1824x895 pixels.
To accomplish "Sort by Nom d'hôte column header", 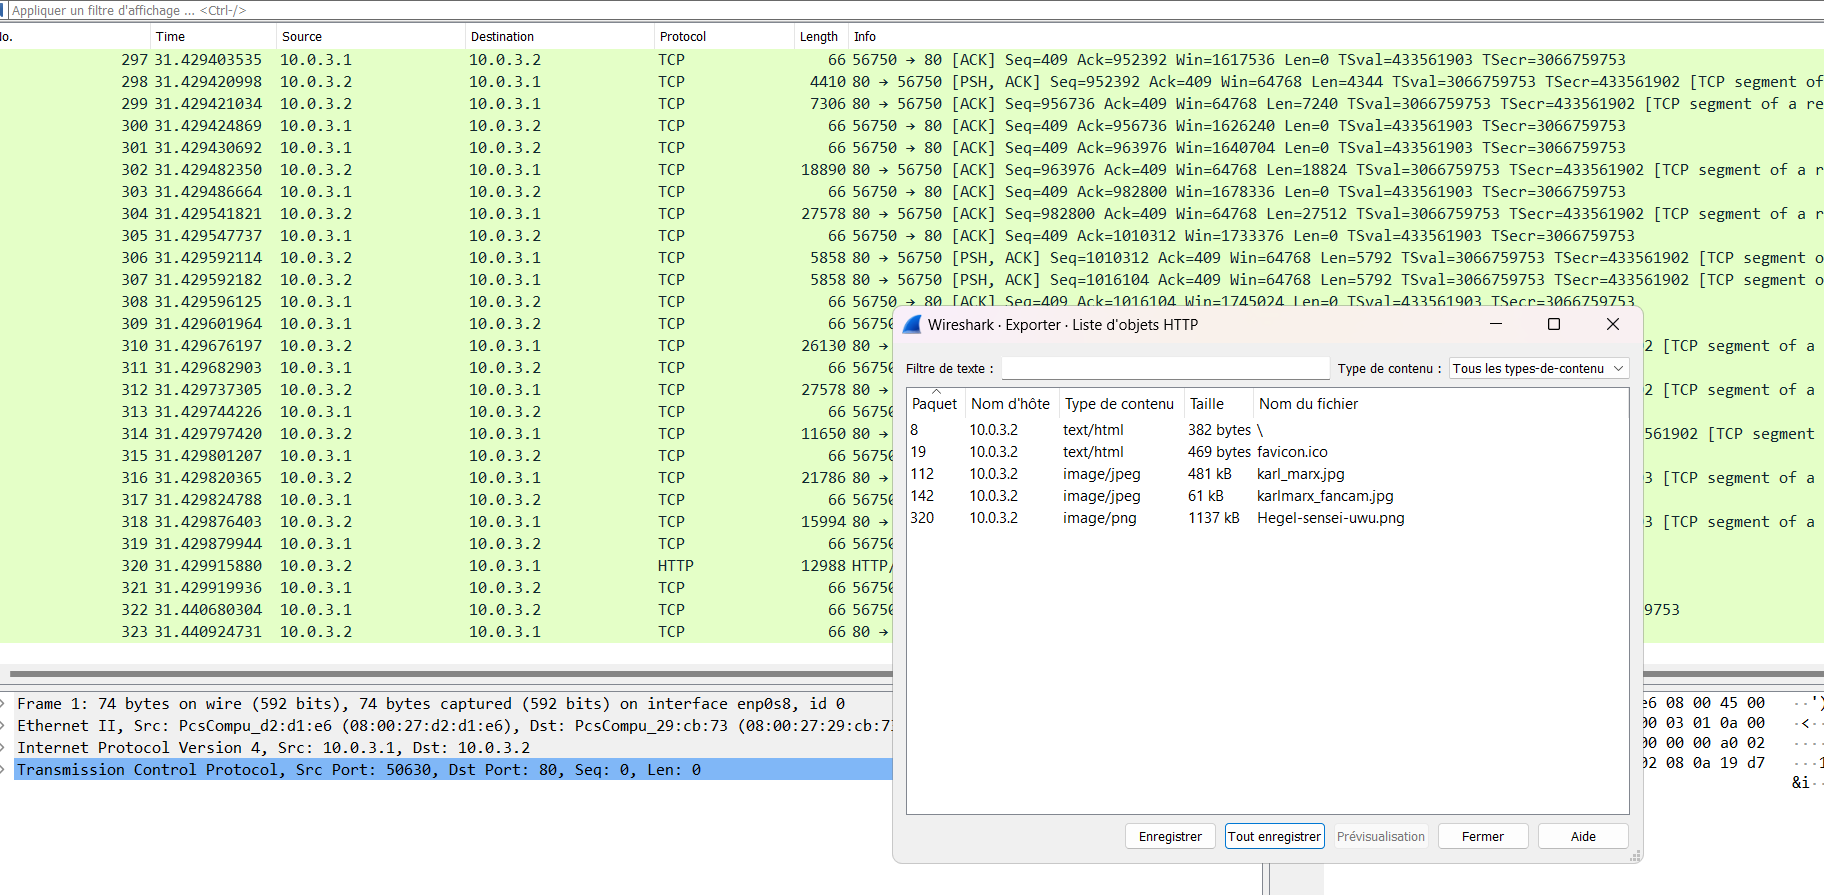I will pyautogui.click(x=1010, y=404).
